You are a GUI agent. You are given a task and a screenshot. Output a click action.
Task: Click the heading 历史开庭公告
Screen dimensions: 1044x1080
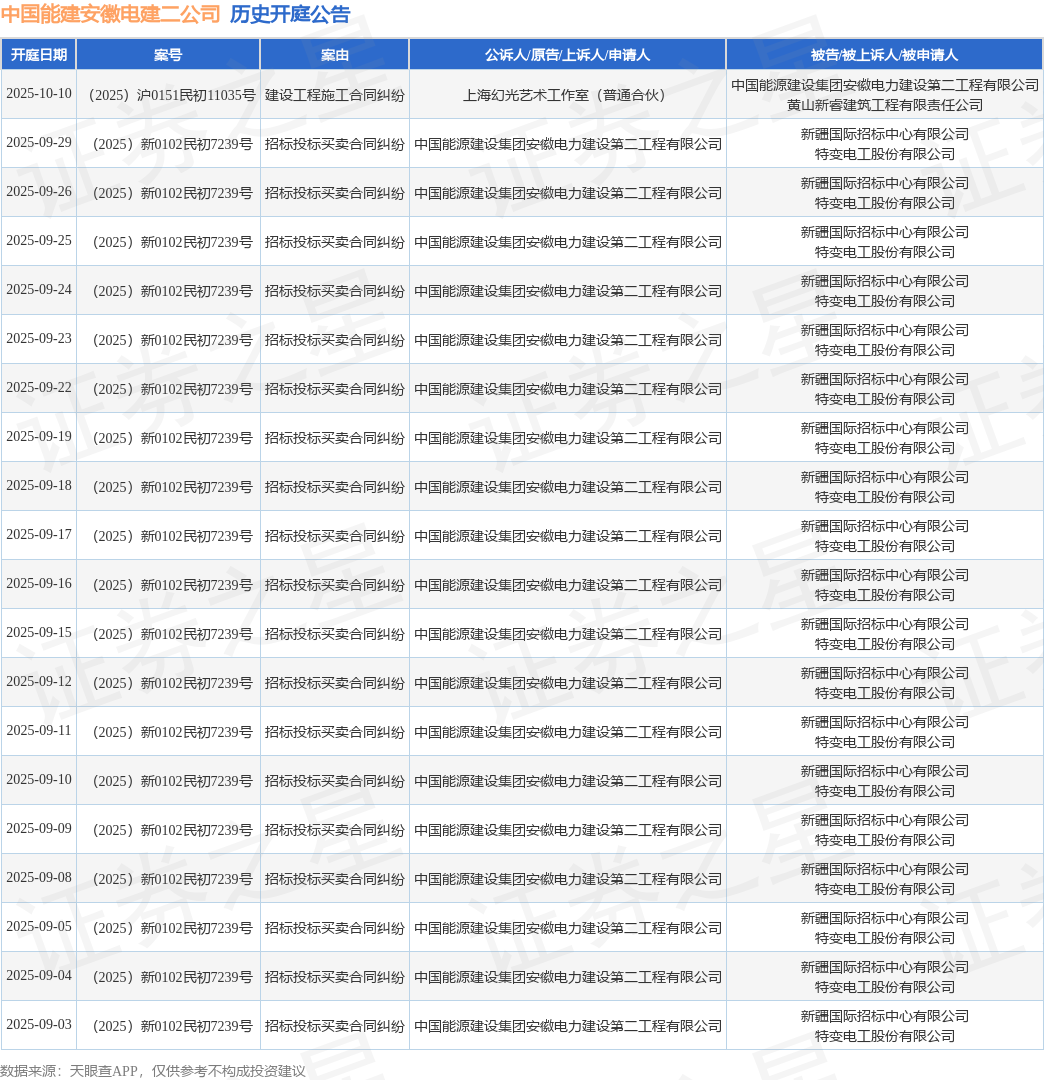pos(290,14)
